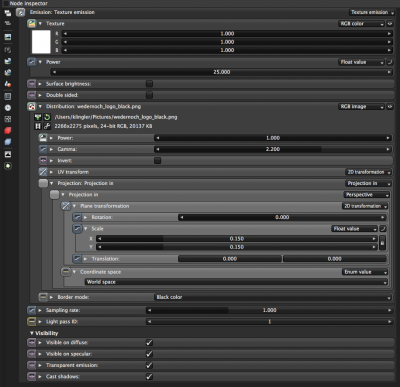Click the Gamma node icon
The width and height of the screenshot is (400, 387).
[43, 149]
